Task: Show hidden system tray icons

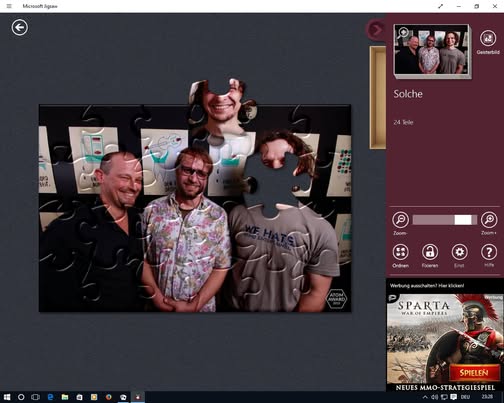Action: (x=425, y=397)
